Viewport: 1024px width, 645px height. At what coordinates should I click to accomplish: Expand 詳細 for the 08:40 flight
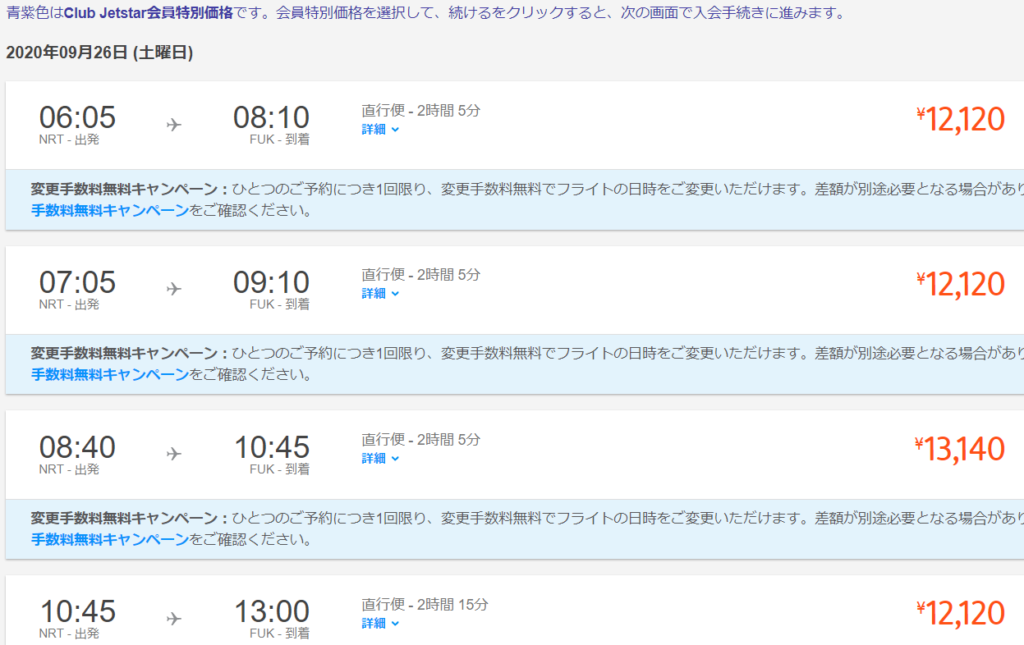[380, 458]
